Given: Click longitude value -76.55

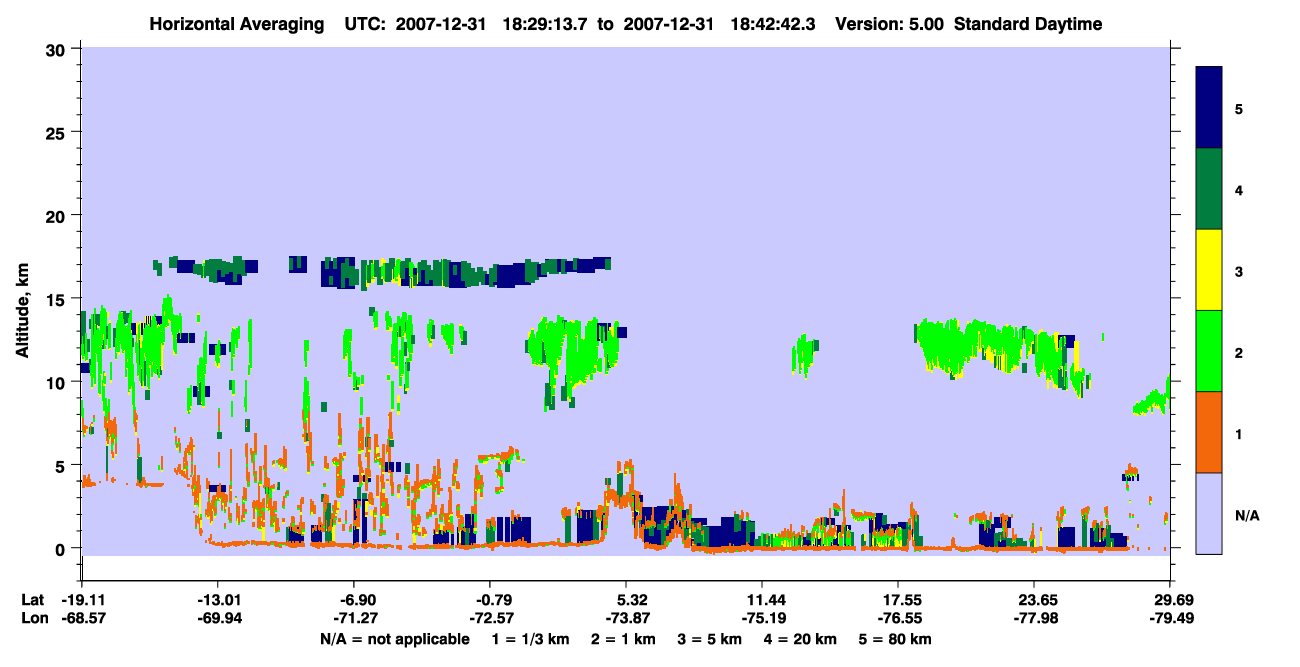Looking at the screenshot, I should [x=898, y=618].
